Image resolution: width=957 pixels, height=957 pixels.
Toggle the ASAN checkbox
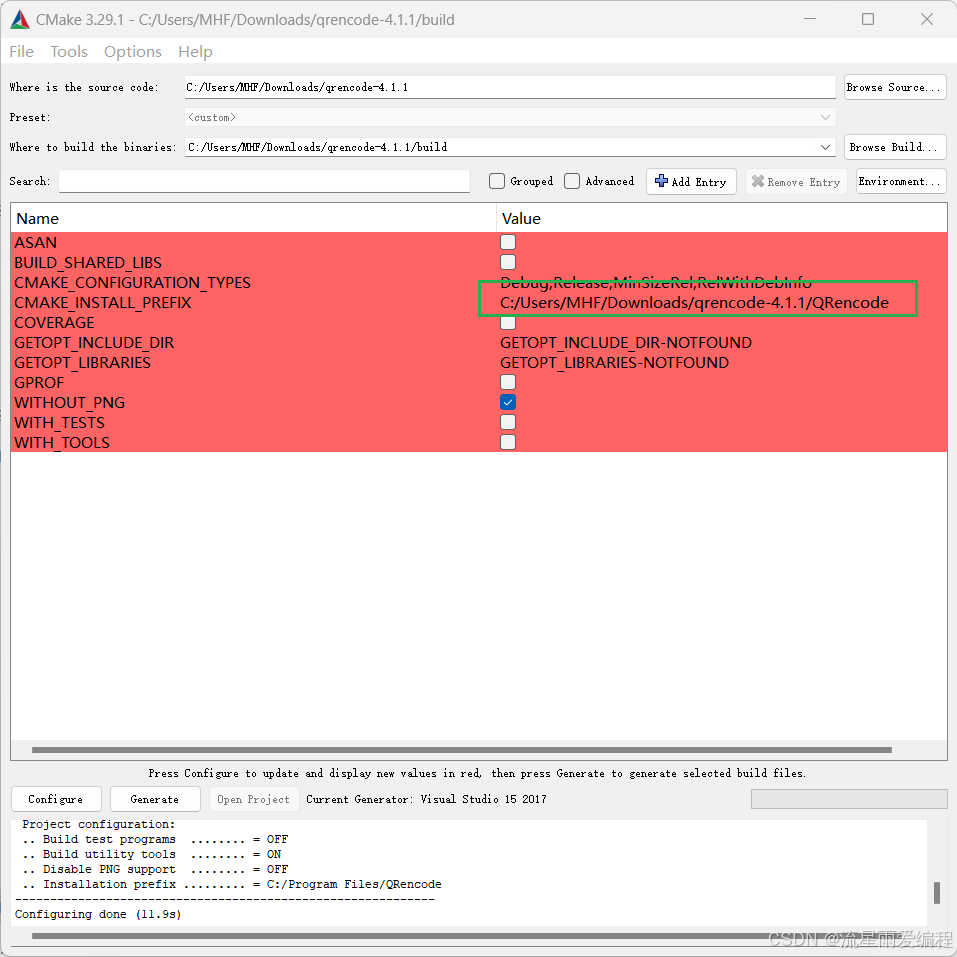tap(508, 242)
